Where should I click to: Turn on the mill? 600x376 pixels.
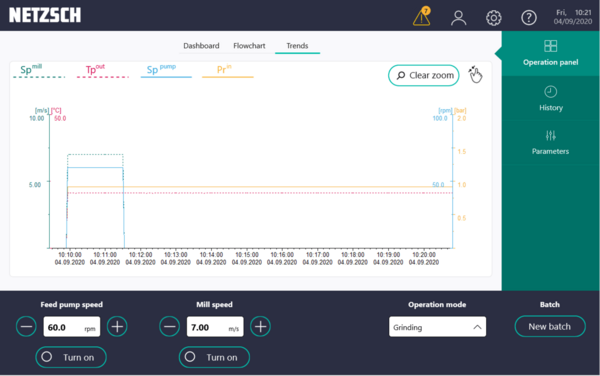click(x=214, y=357)
